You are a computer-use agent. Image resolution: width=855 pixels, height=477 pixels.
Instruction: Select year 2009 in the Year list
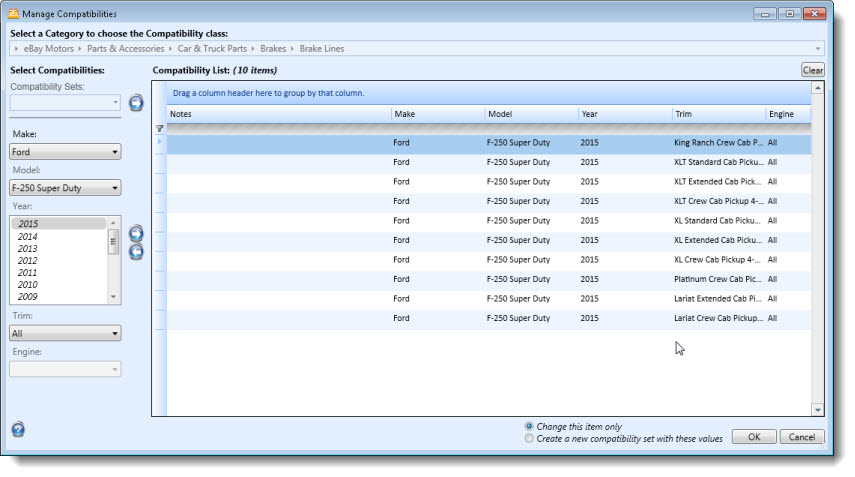coord(58,297)
